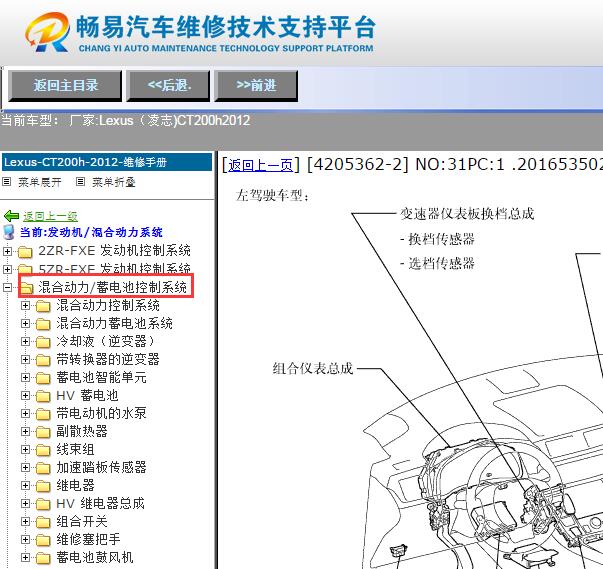Click the 组合开关 folder icon
Viewport: 603px width, 569px height.
(43, 522)
